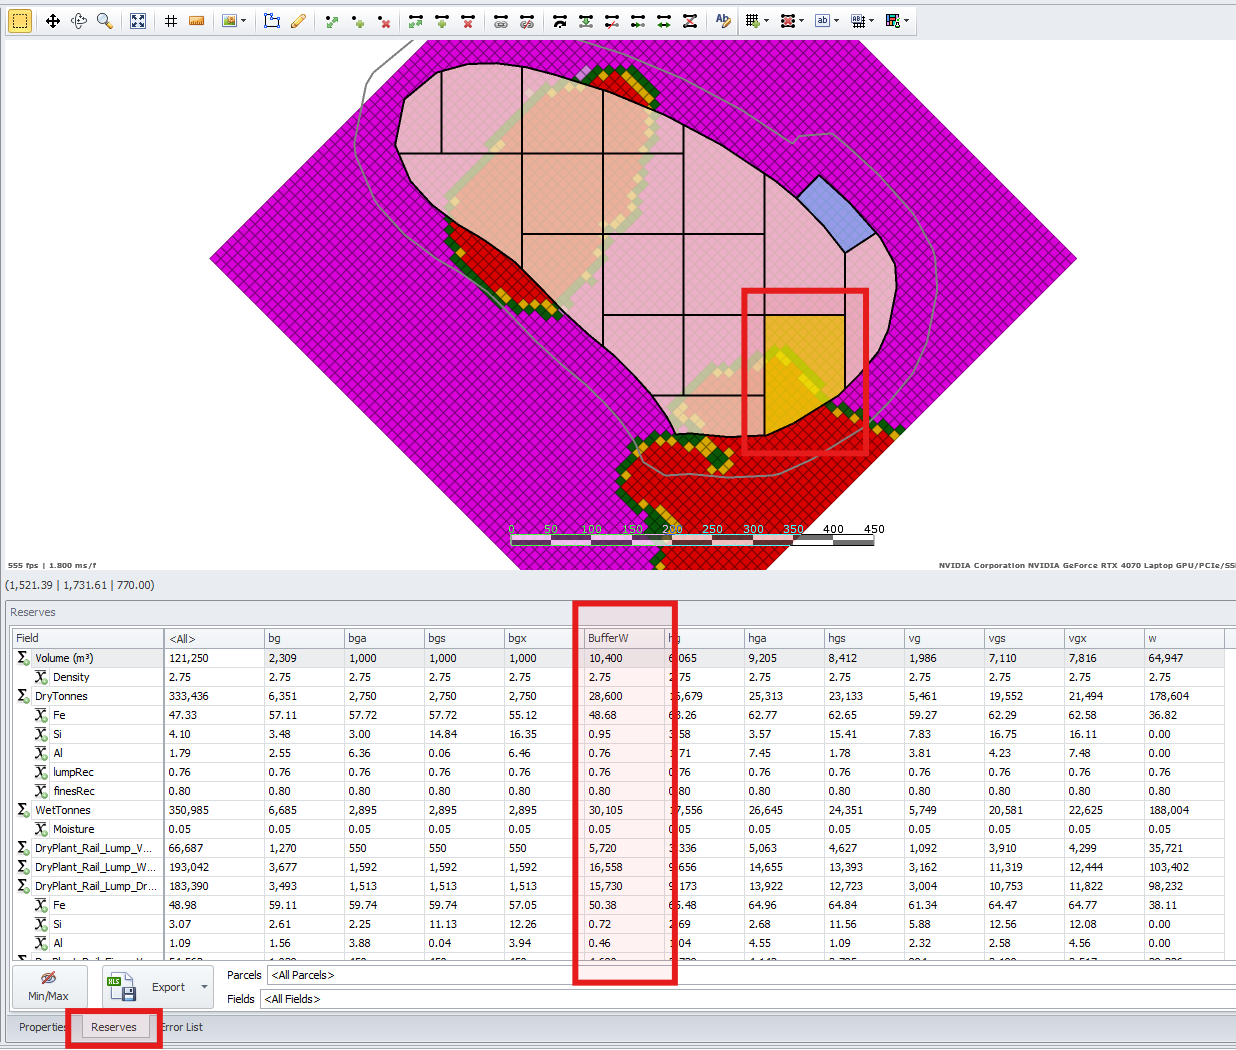Toggle Min/Max visibility button
This screenshot has width=1236, height=1050.
(x=48, y=986)
